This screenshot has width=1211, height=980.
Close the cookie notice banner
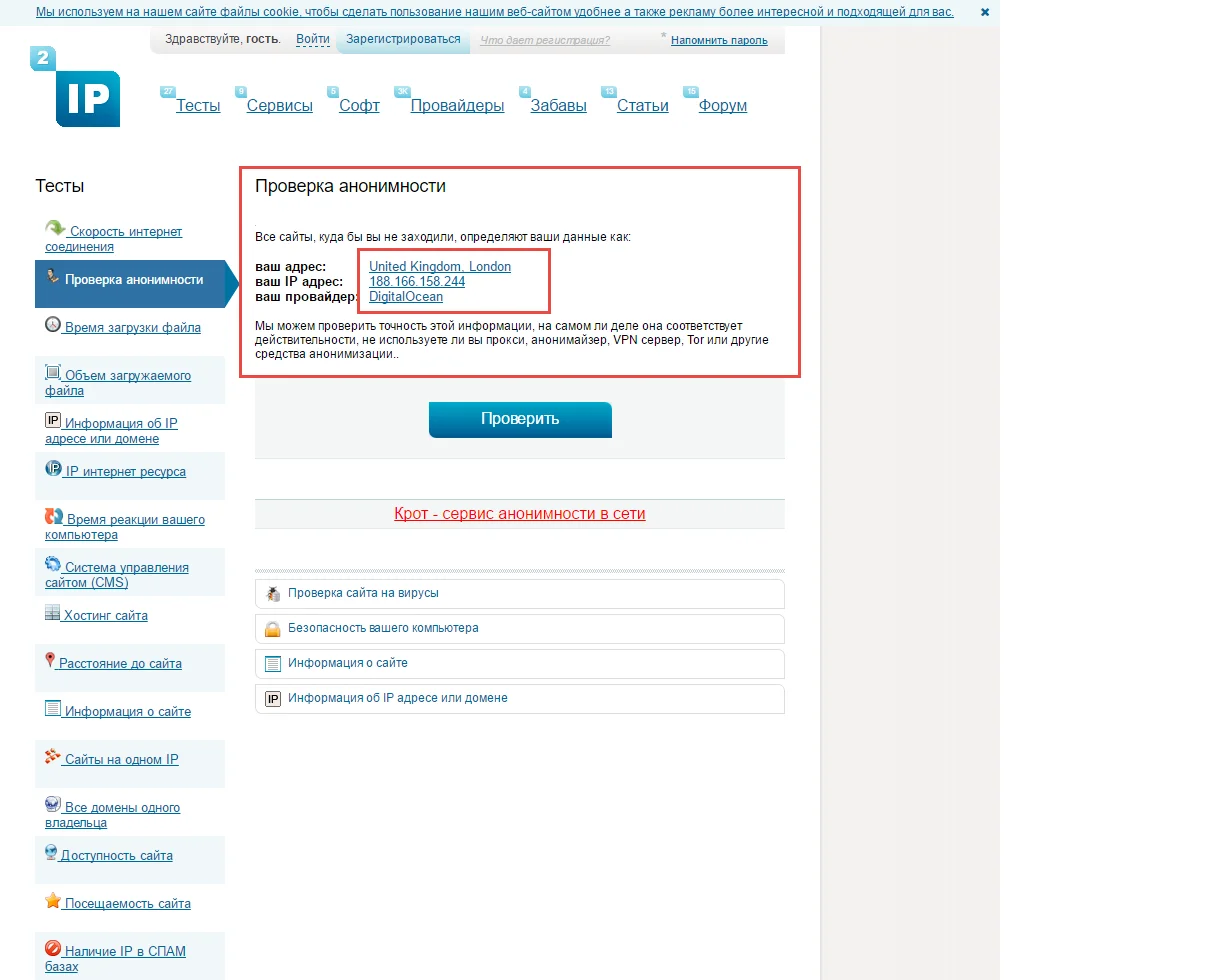click(985, 13)
